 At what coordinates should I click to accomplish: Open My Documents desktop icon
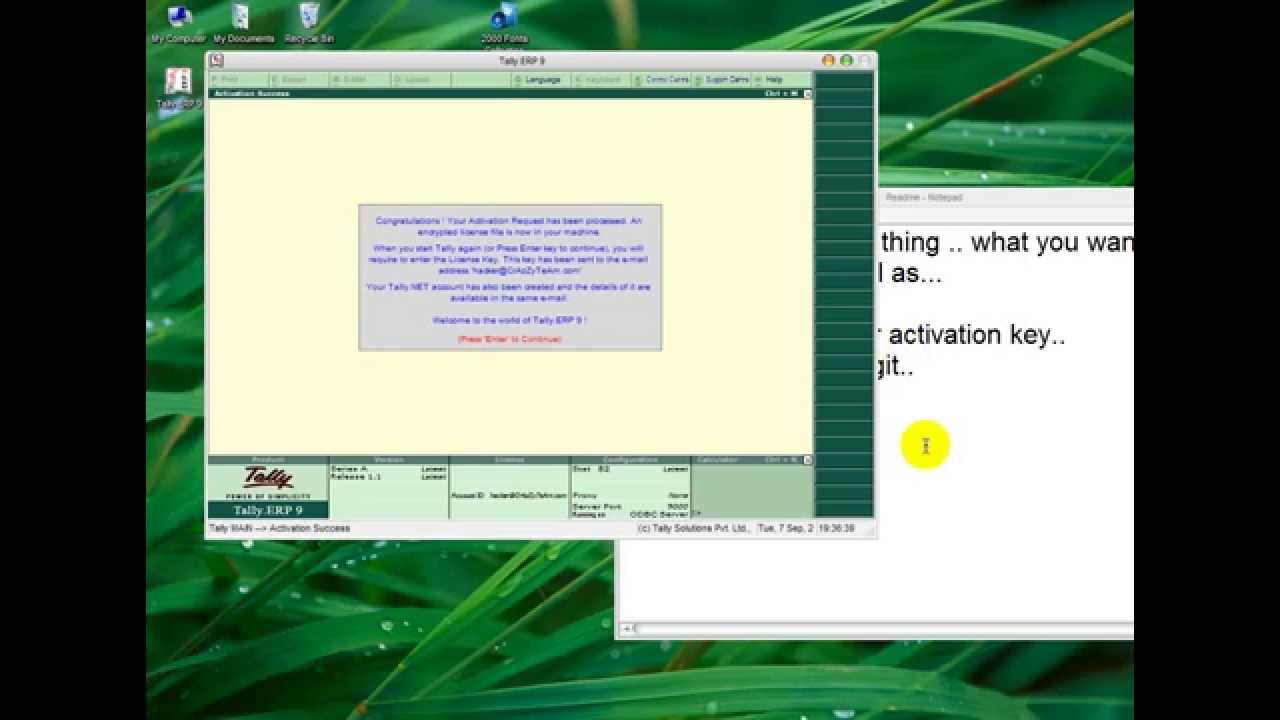click(x=243, y=24)
